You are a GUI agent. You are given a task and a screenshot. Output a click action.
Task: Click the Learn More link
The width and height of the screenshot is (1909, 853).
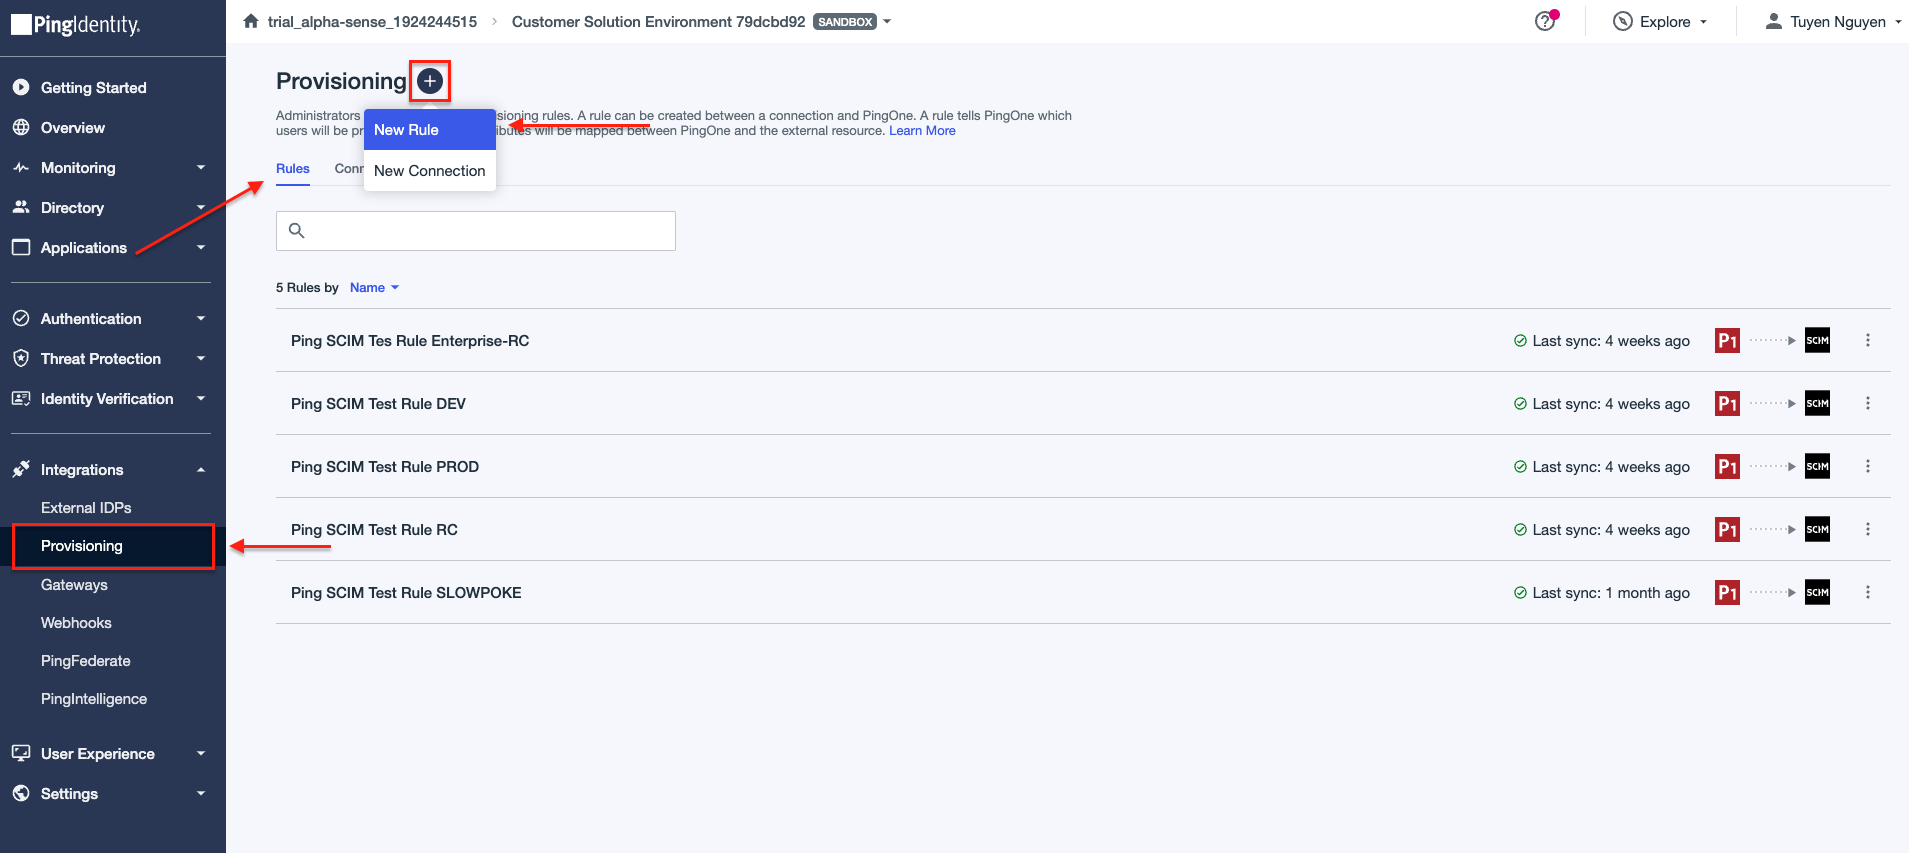tap(922, 131)
